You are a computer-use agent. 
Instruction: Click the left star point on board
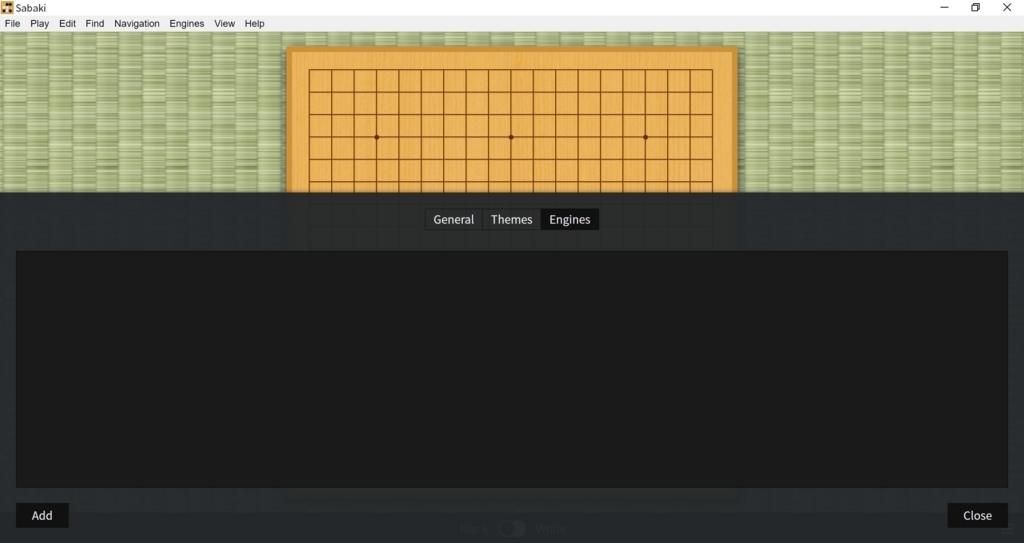(x=377, y=137)
